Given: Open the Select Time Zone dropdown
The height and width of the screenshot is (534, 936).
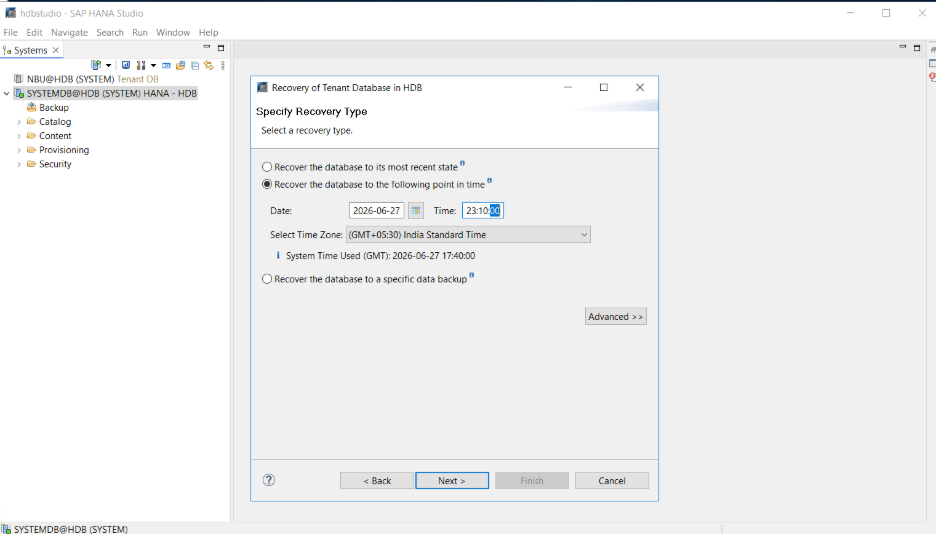Looking at the screenshot, I should click(468, 234).
